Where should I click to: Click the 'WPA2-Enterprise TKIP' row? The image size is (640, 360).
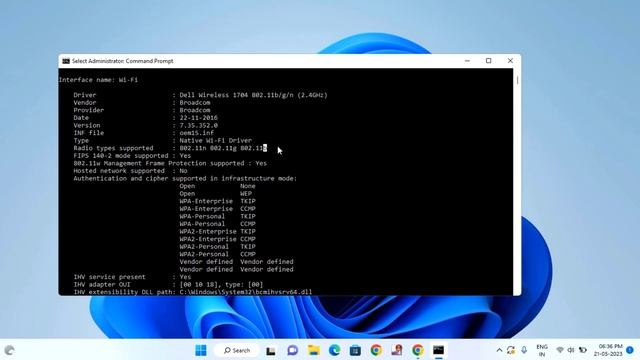point(217,231)
